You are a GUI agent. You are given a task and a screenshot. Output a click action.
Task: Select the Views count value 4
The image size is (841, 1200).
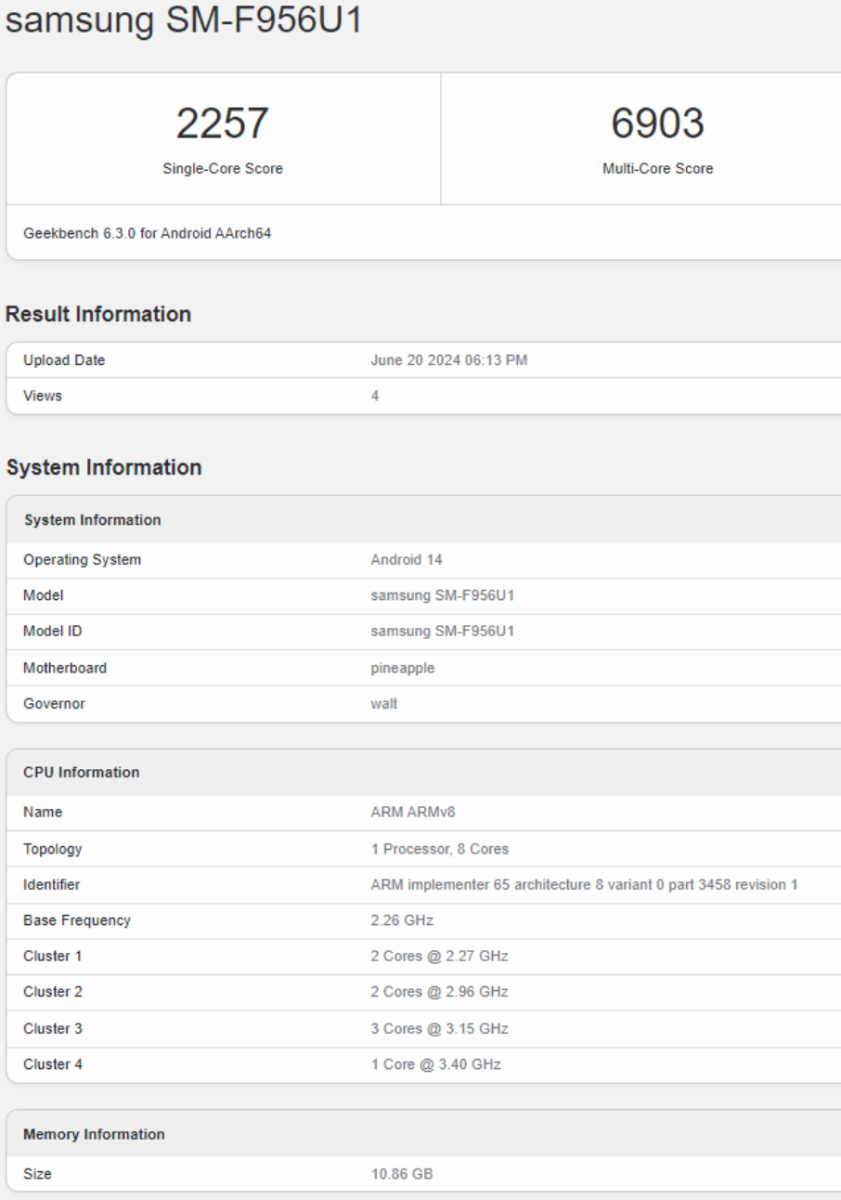click(x=375, y=396)
